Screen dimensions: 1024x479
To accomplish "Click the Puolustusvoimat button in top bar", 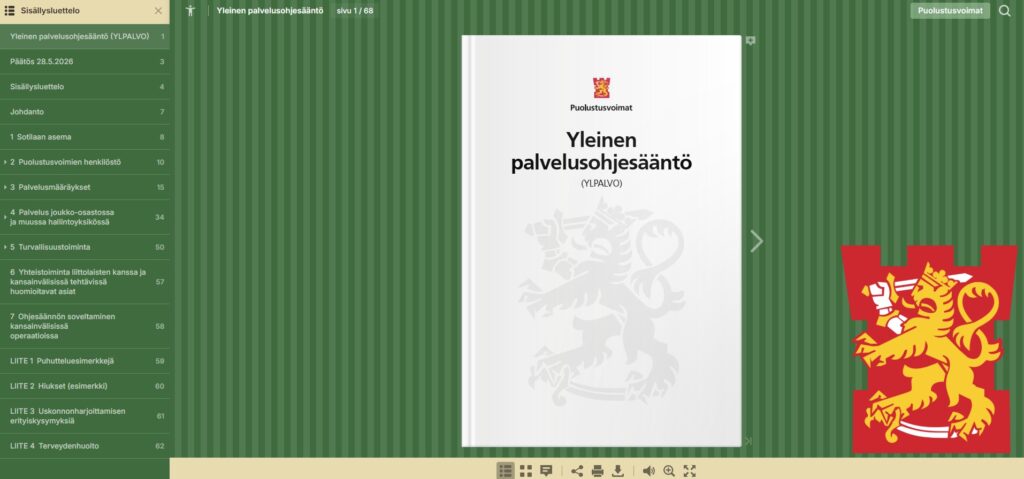I will tap(950, 10).
